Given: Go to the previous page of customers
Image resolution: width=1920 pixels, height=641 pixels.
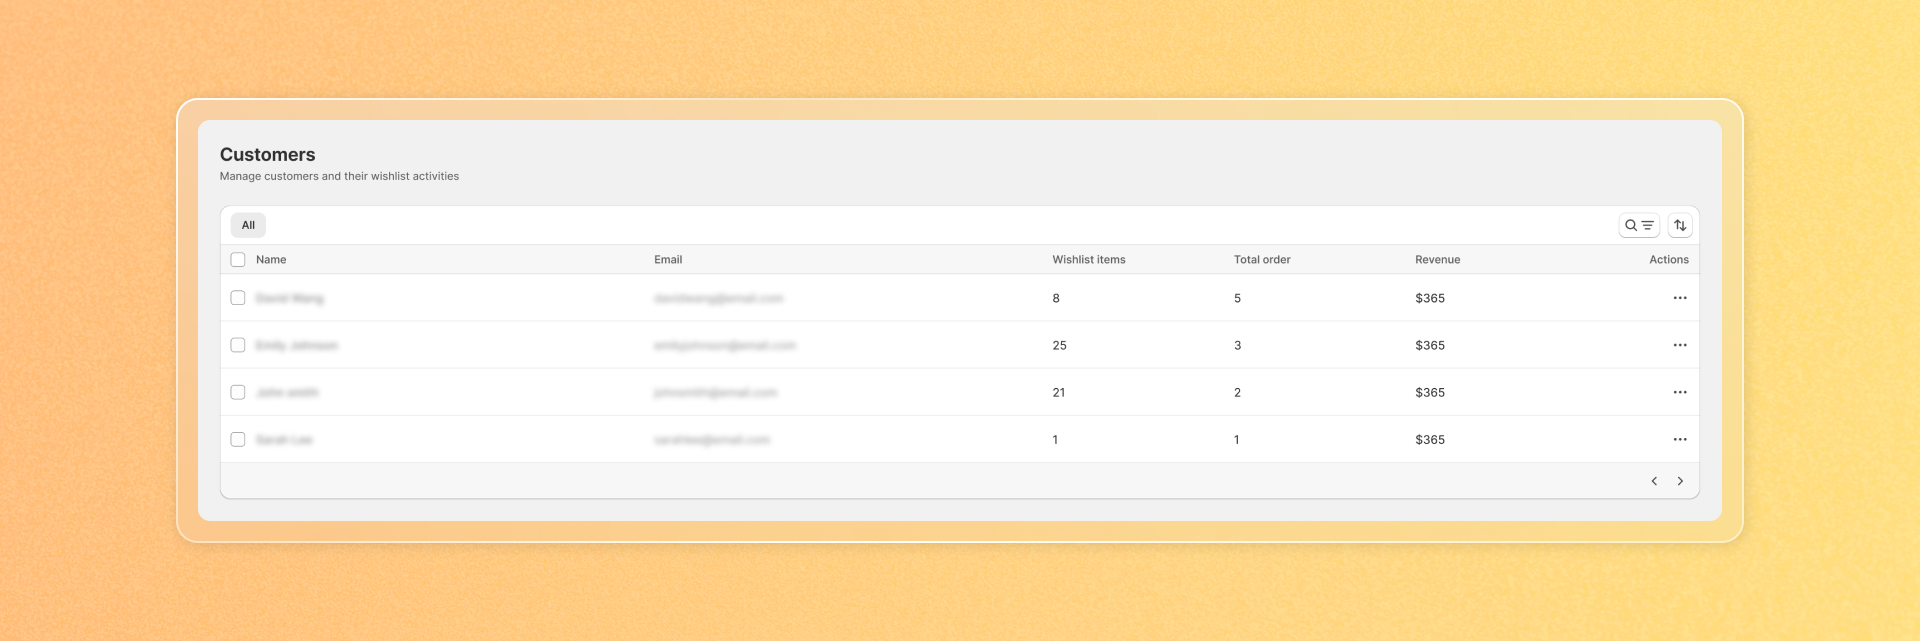Looking at the screenshot, I should point(1654,481).
